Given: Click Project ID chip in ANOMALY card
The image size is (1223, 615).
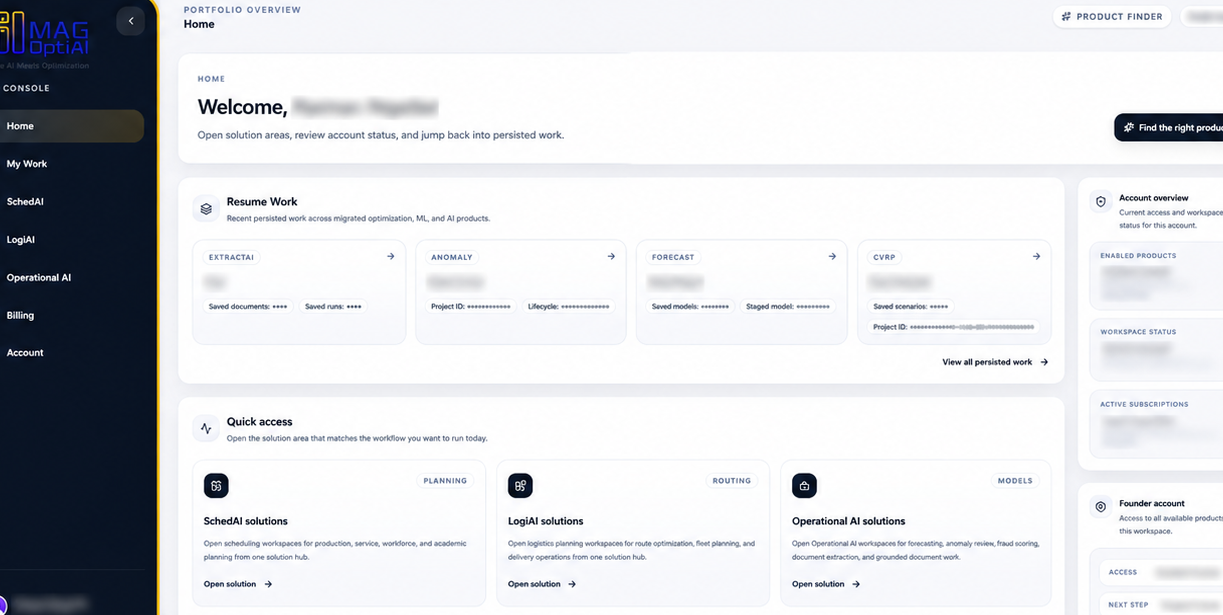Looking at the screenshot, I should [x=470, y=306].
